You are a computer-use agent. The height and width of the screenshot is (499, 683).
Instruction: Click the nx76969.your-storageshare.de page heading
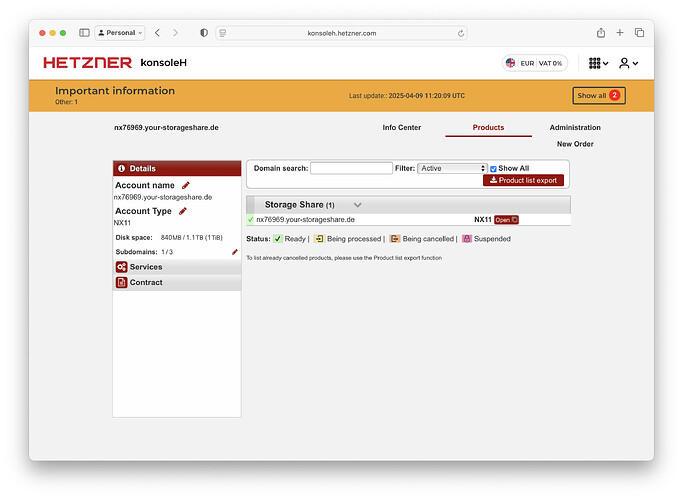(x=166, y=128)
